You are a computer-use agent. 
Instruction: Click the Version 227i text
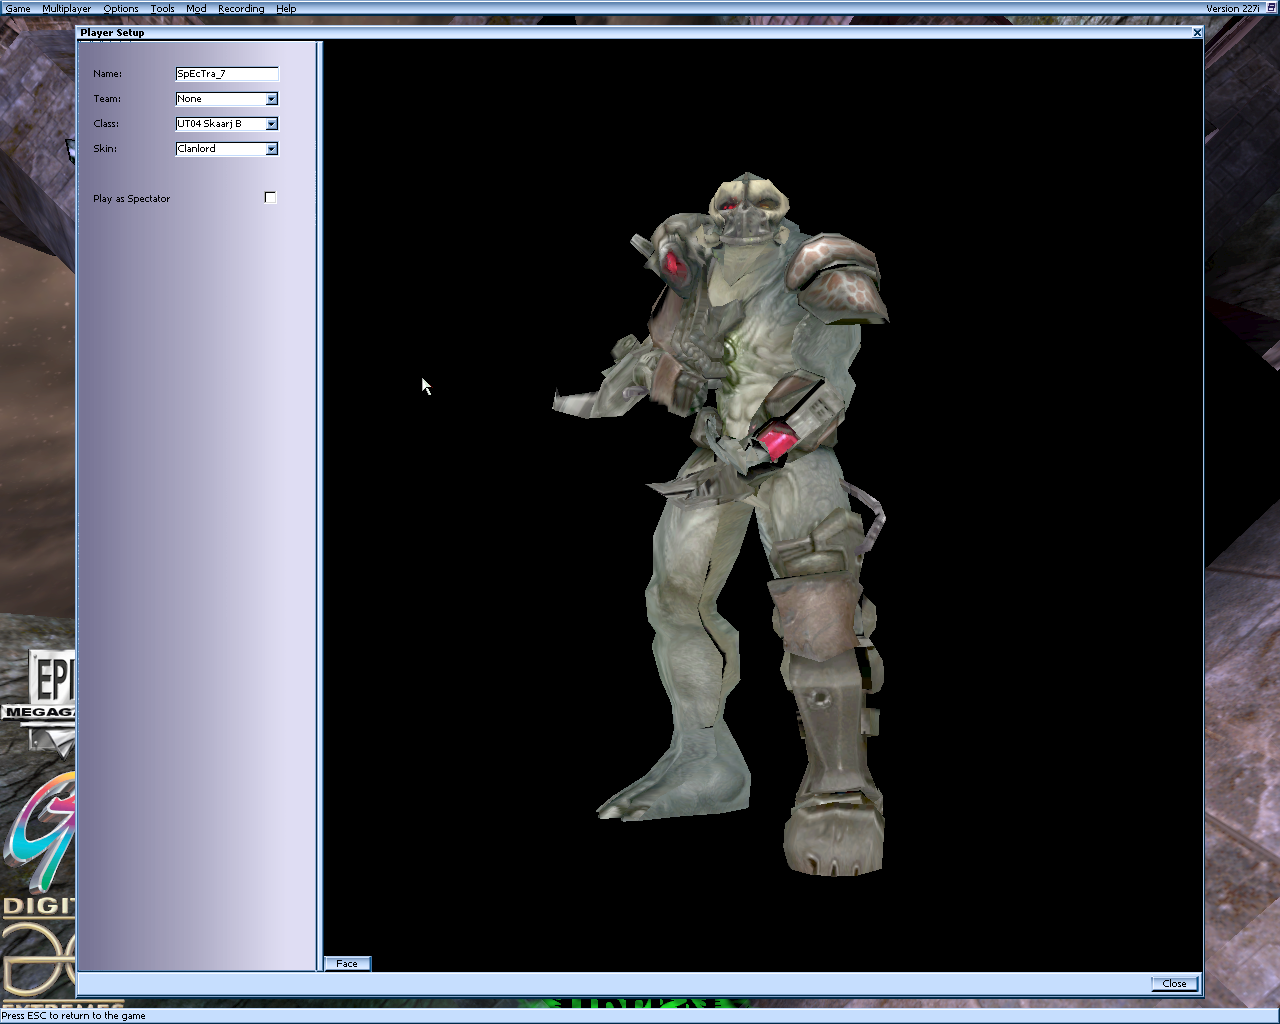tap(1233, 8)
